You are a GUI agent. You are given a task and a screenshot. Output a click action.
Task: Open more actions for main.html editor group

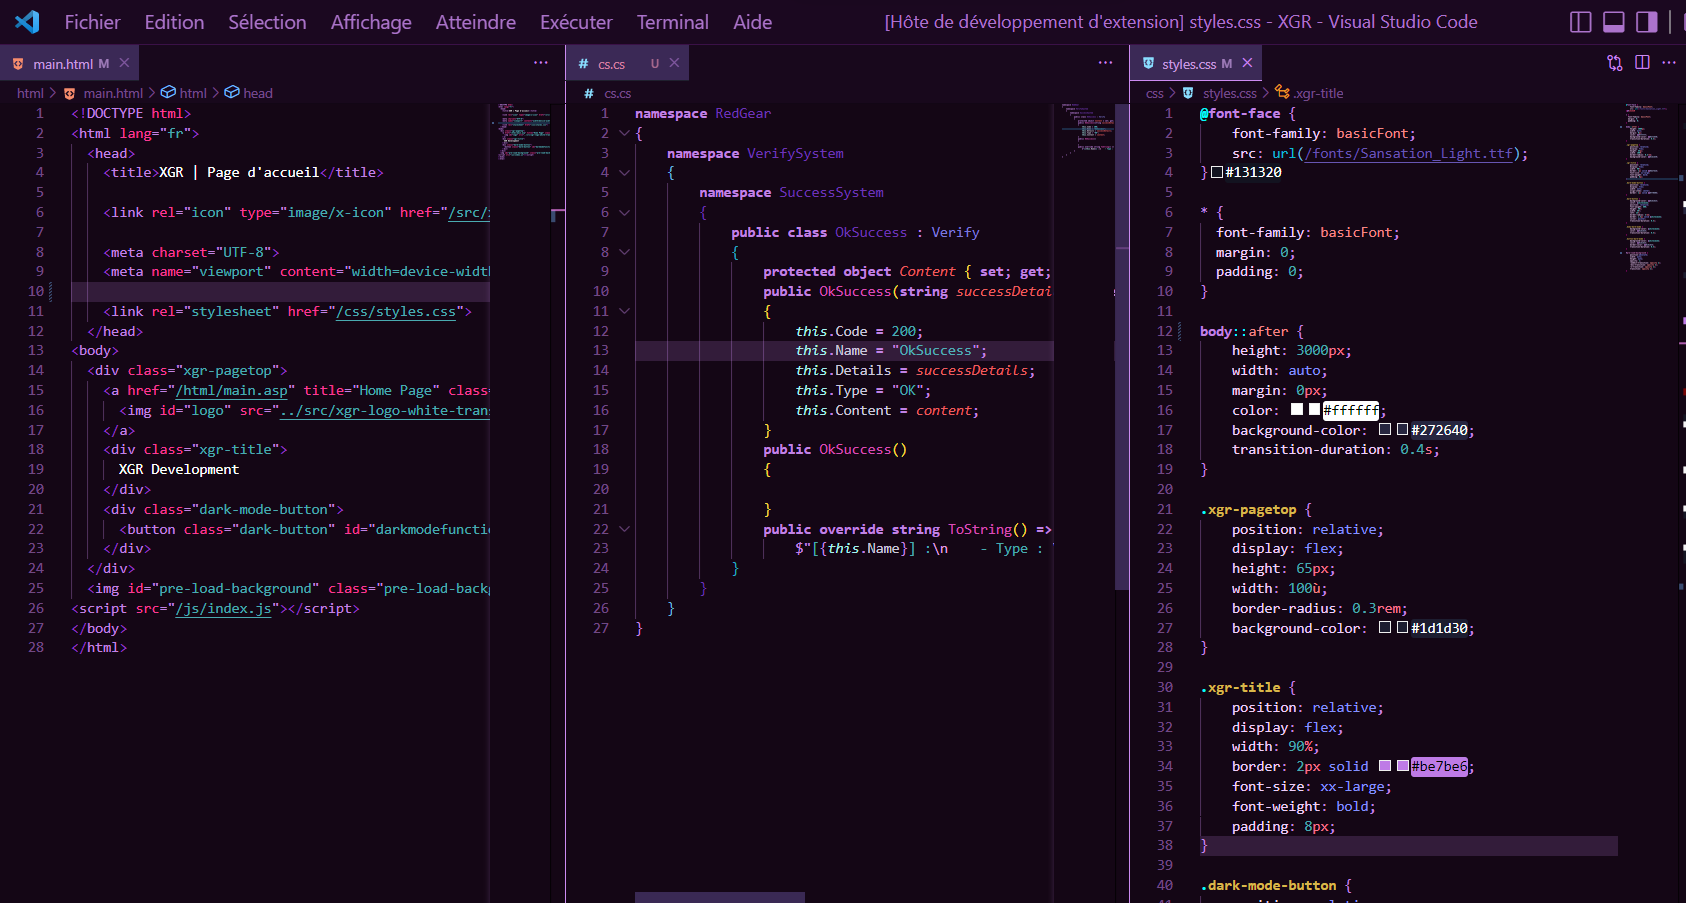pos(541,63)
